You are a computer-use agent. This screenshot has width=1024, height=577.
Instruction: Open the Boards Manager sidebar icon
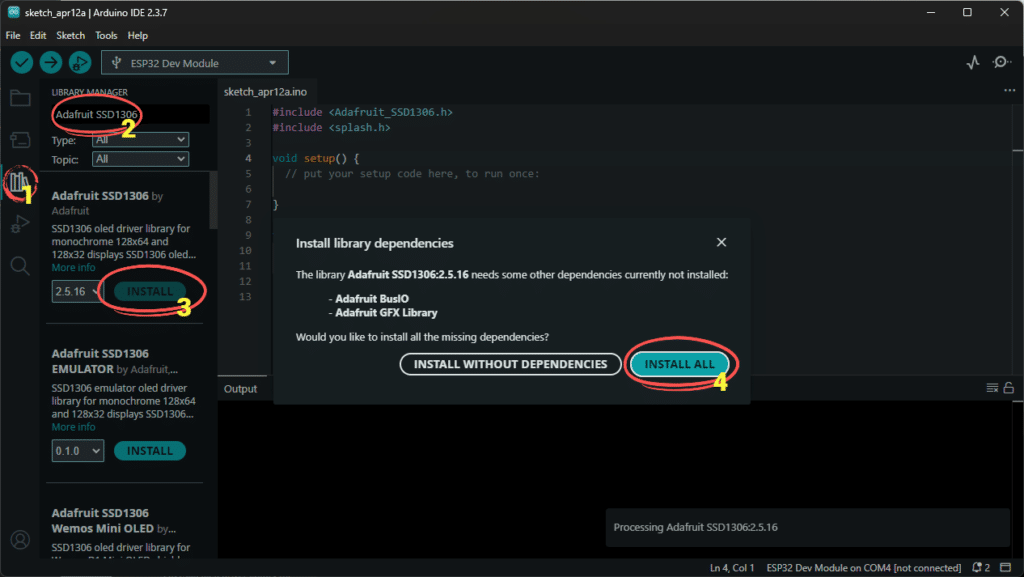tap(20, 140)
